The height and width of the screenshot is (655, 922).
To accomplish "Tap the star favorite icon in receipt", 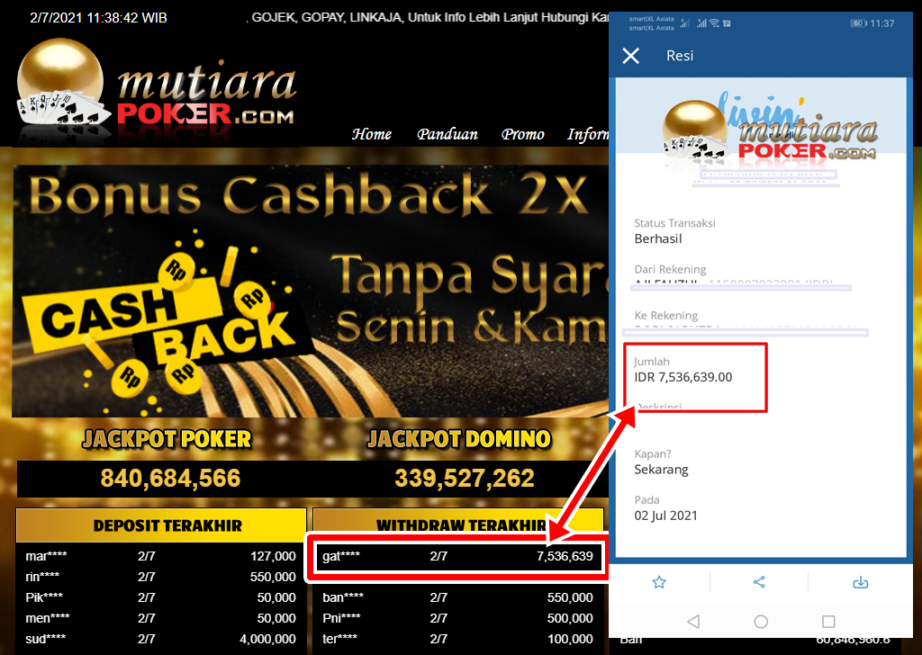I will tap(659, 582).
